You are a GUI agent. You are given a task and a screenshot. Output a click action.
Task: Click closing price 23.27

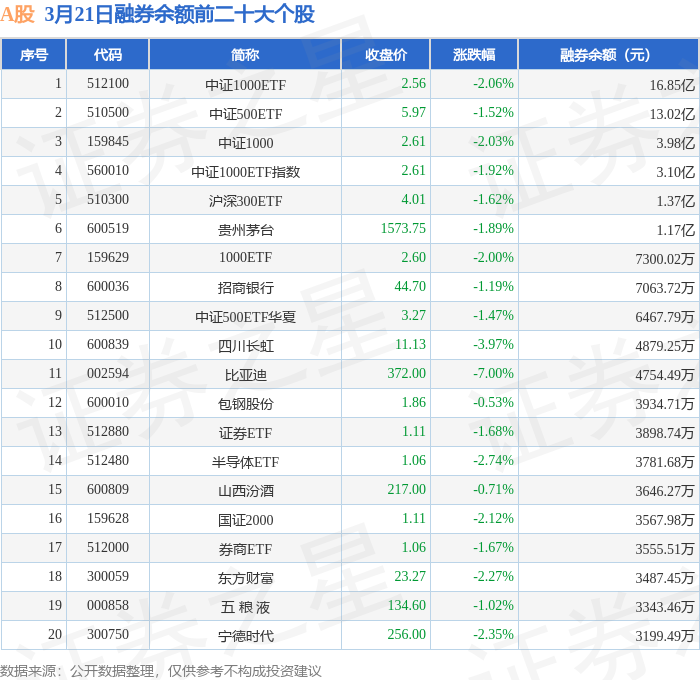[x=410, y=576]
